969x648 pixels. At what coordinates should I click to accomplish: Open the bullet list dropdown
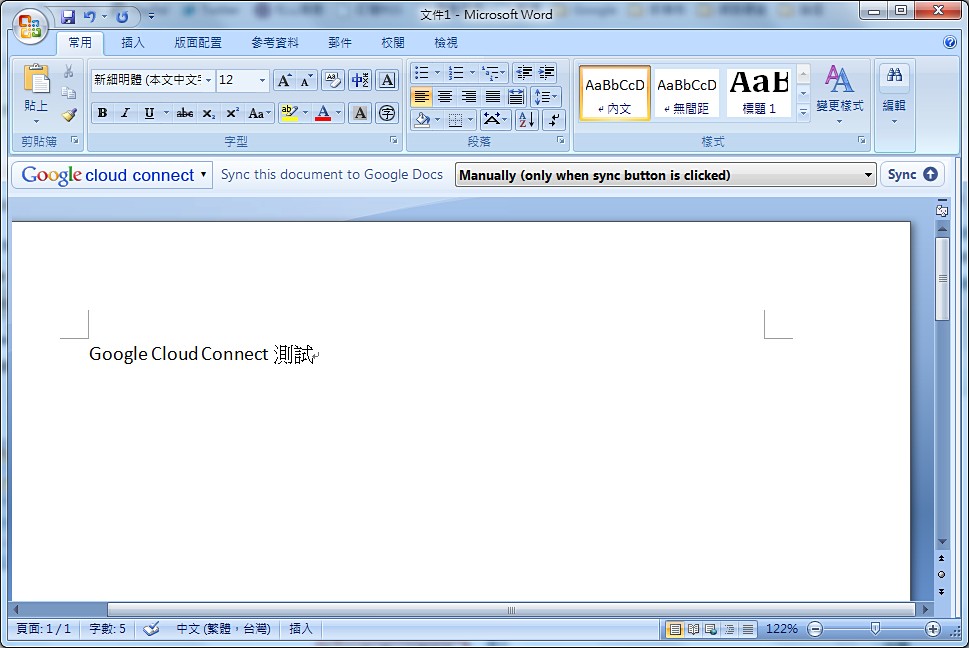437,73
